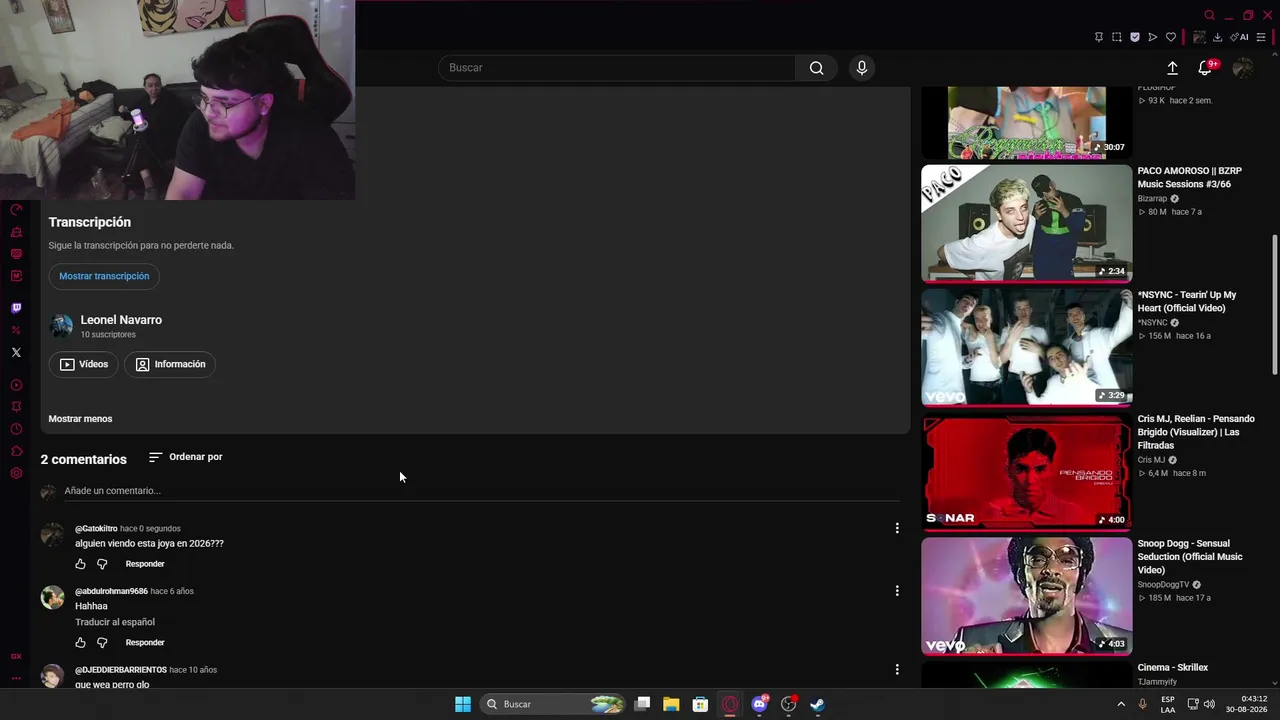
Task: Open the channel Vídeos button
Action: click(x=83, y=365)
